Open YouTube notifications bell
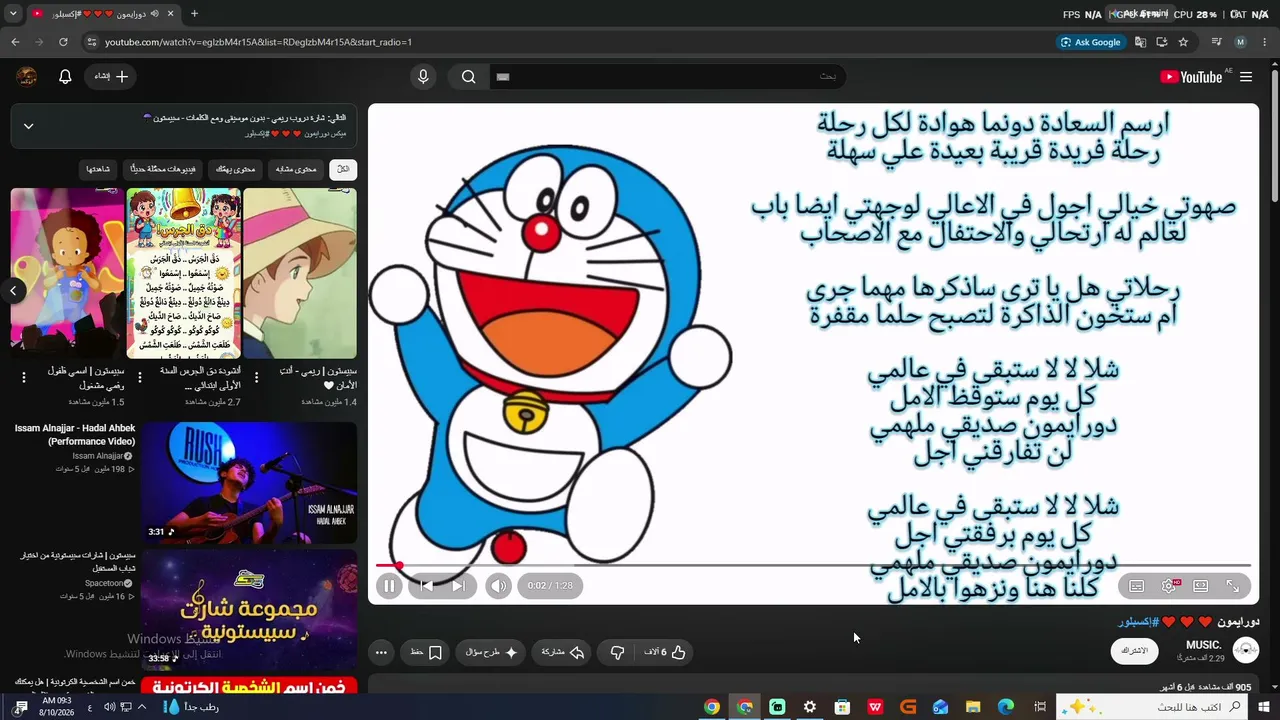 [x=65, y=77]
